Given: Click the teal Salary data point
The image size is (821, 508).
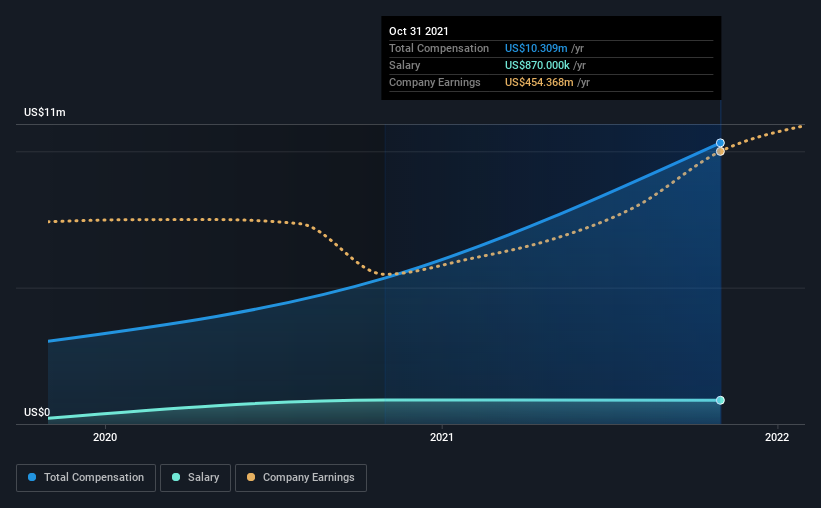Looking at the screenshot, I should (x=720, y=400).
